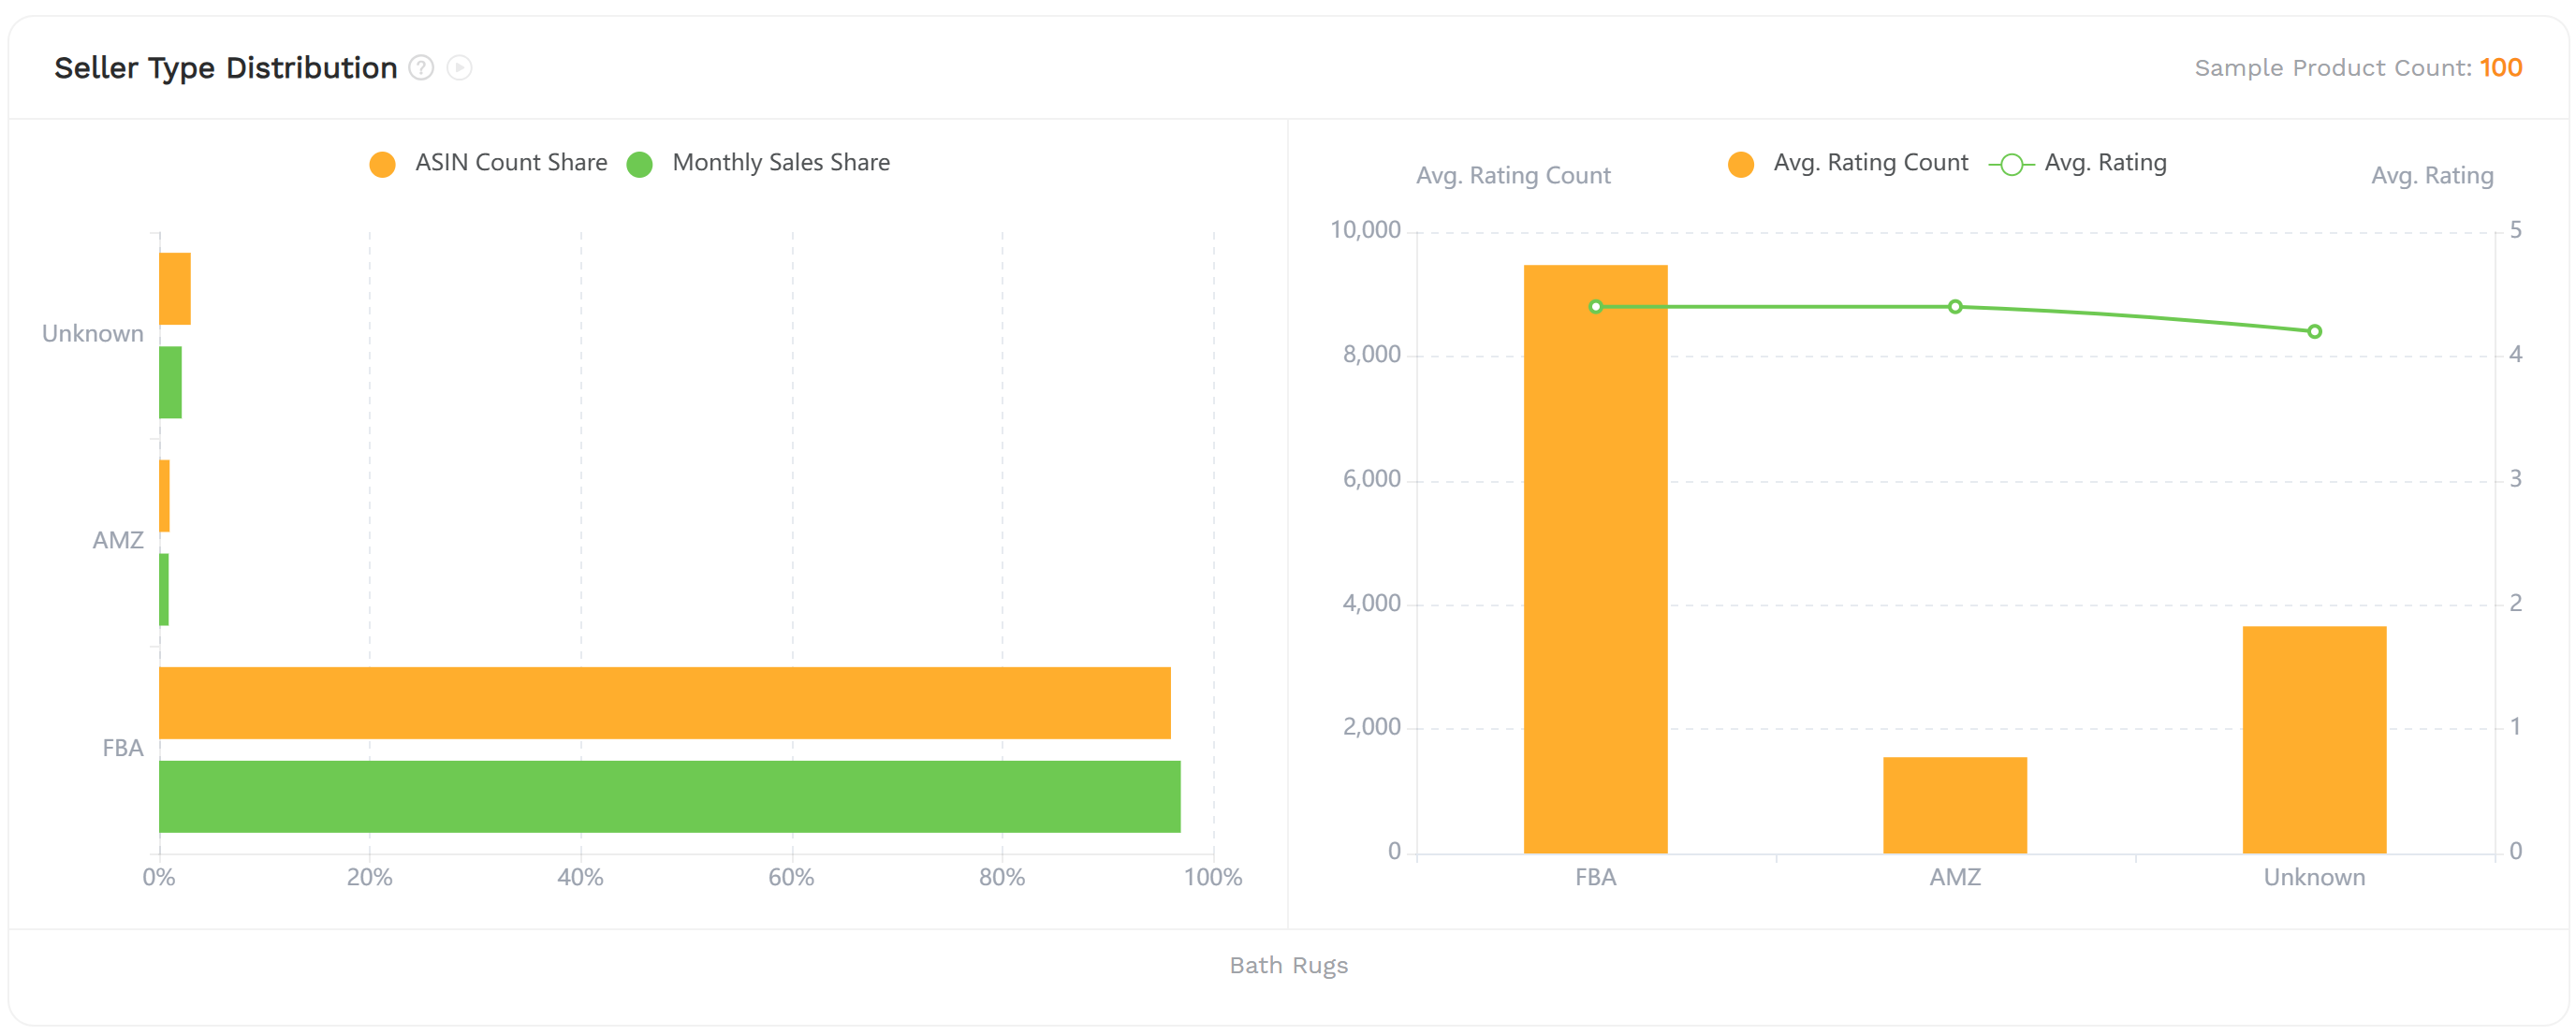Click the avg. rating line point for Unknown
Screen dimensions: 2576x1035
[2314, 332]
